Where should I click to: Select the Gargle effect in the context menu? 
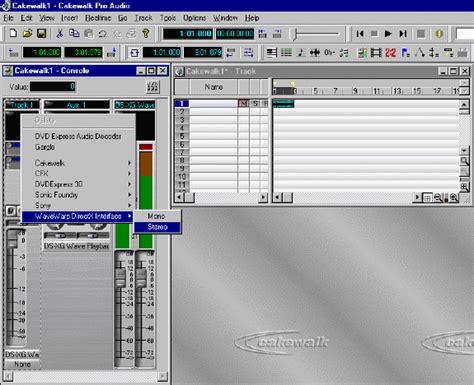coord(78,147)
